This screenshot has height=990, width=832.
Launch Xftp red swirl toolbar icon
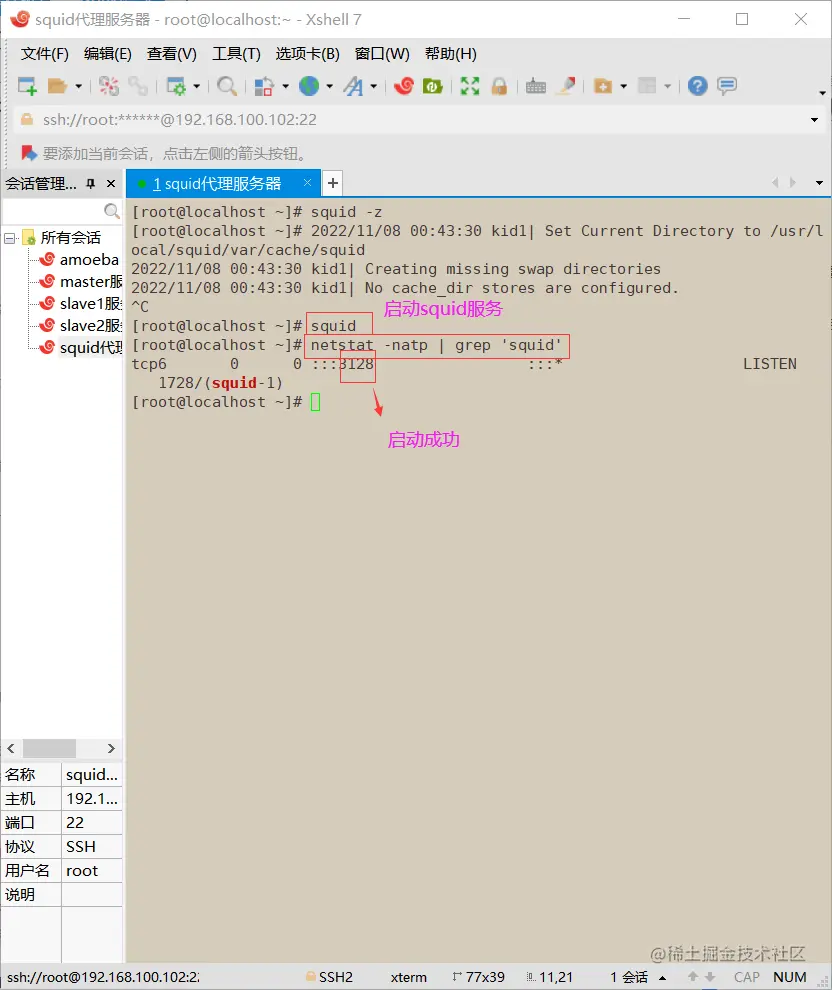(x=403, y=86)
